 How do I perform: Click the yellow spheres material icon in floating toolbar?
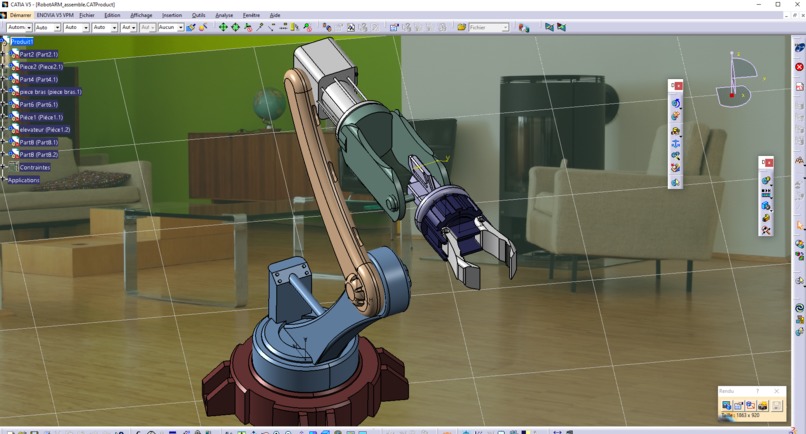coord(675,131)
